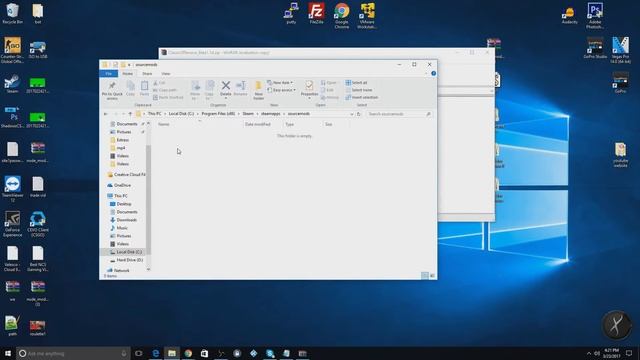Expand the Easy access dropdown
The image size is (640, 360).
[x=282, y=90]
